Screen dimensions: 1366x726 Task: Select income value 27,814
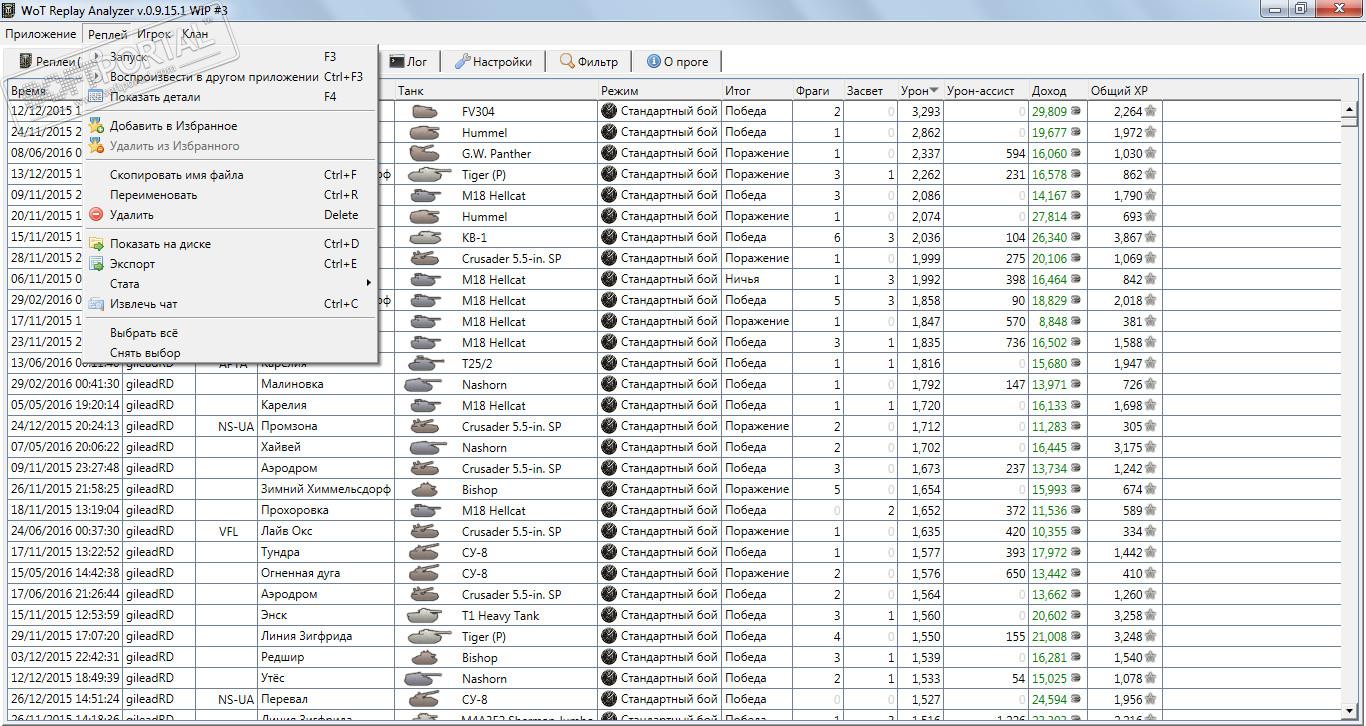coord(1049,216)
